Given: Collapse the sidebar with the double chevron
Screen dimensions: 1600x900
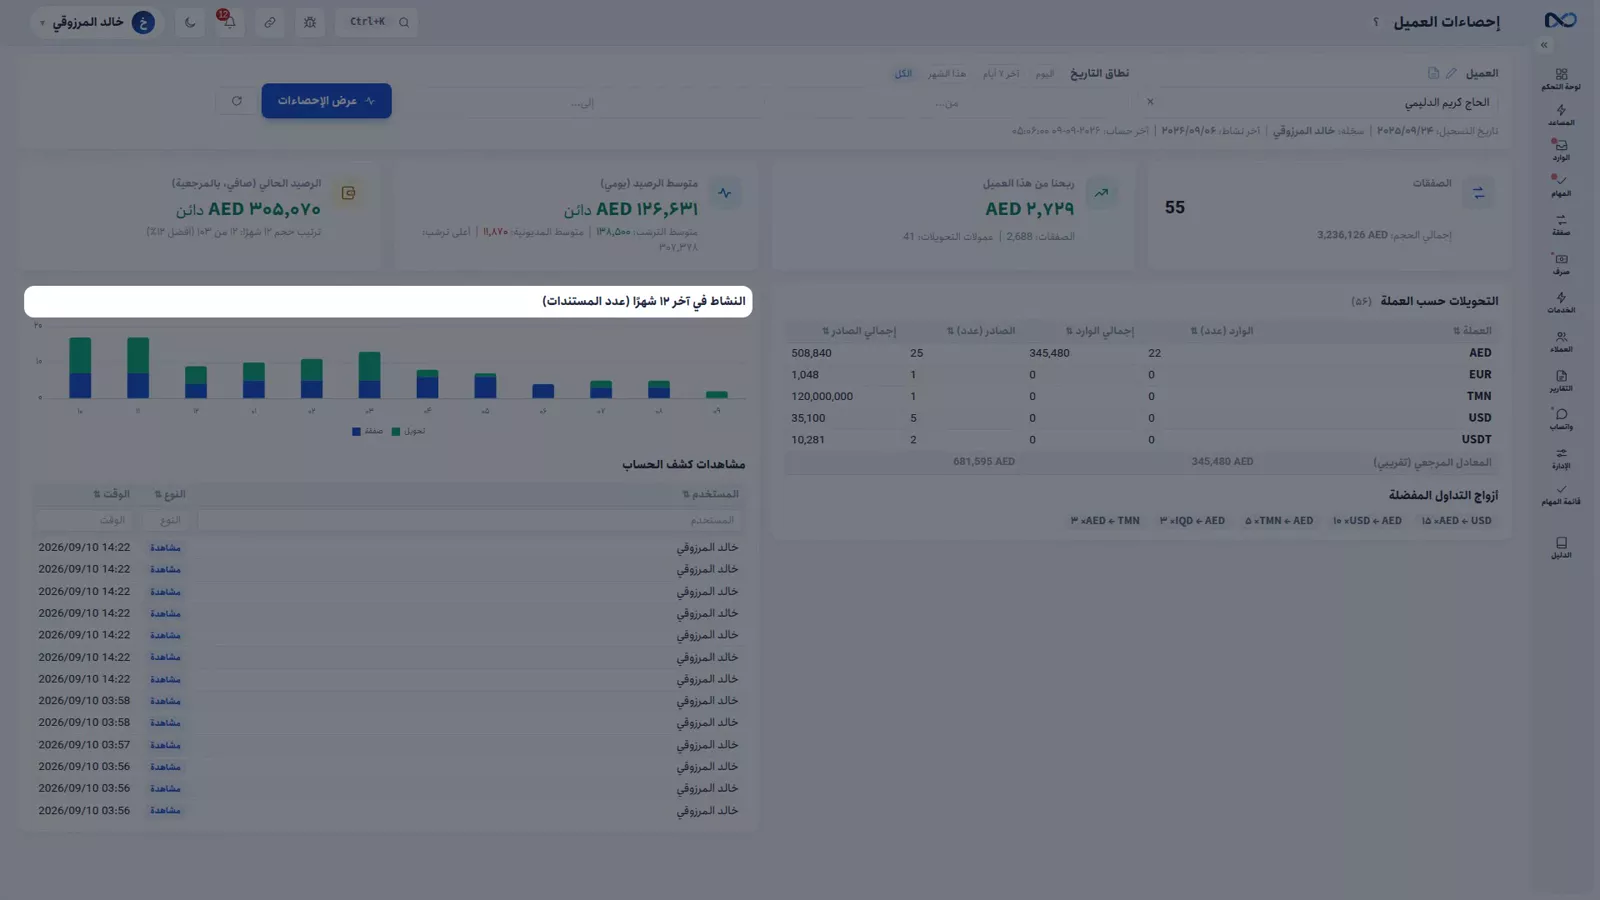Looking at the screenshot, I should pyautogui.click(x=1544, y=45).
